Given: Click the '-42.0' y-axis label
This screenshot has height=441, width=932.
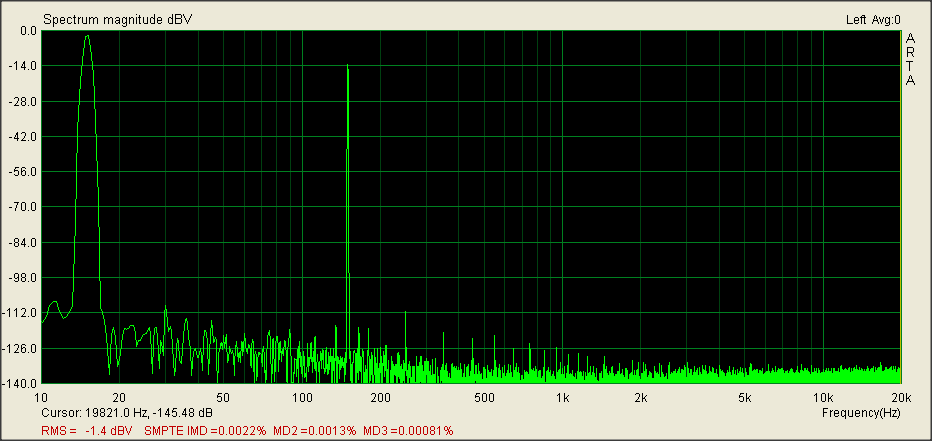Looking at the screenshot, I should (x=24, y=137).
